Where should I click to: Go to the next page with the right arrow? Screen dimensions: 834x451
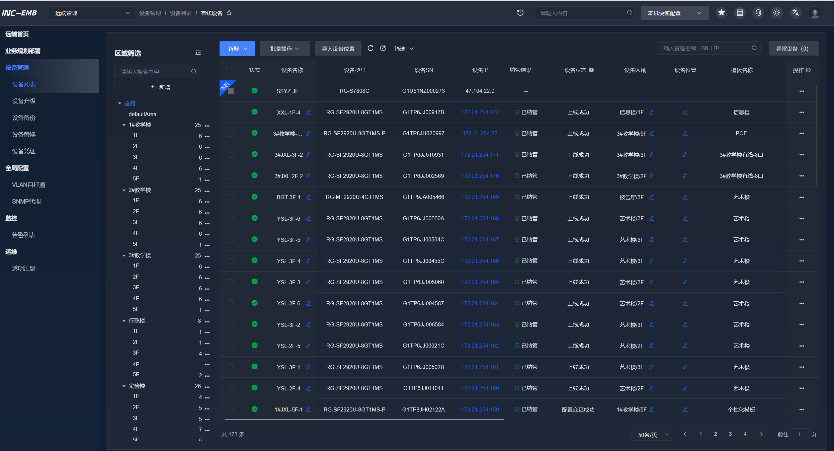click(x=761, y=435)
